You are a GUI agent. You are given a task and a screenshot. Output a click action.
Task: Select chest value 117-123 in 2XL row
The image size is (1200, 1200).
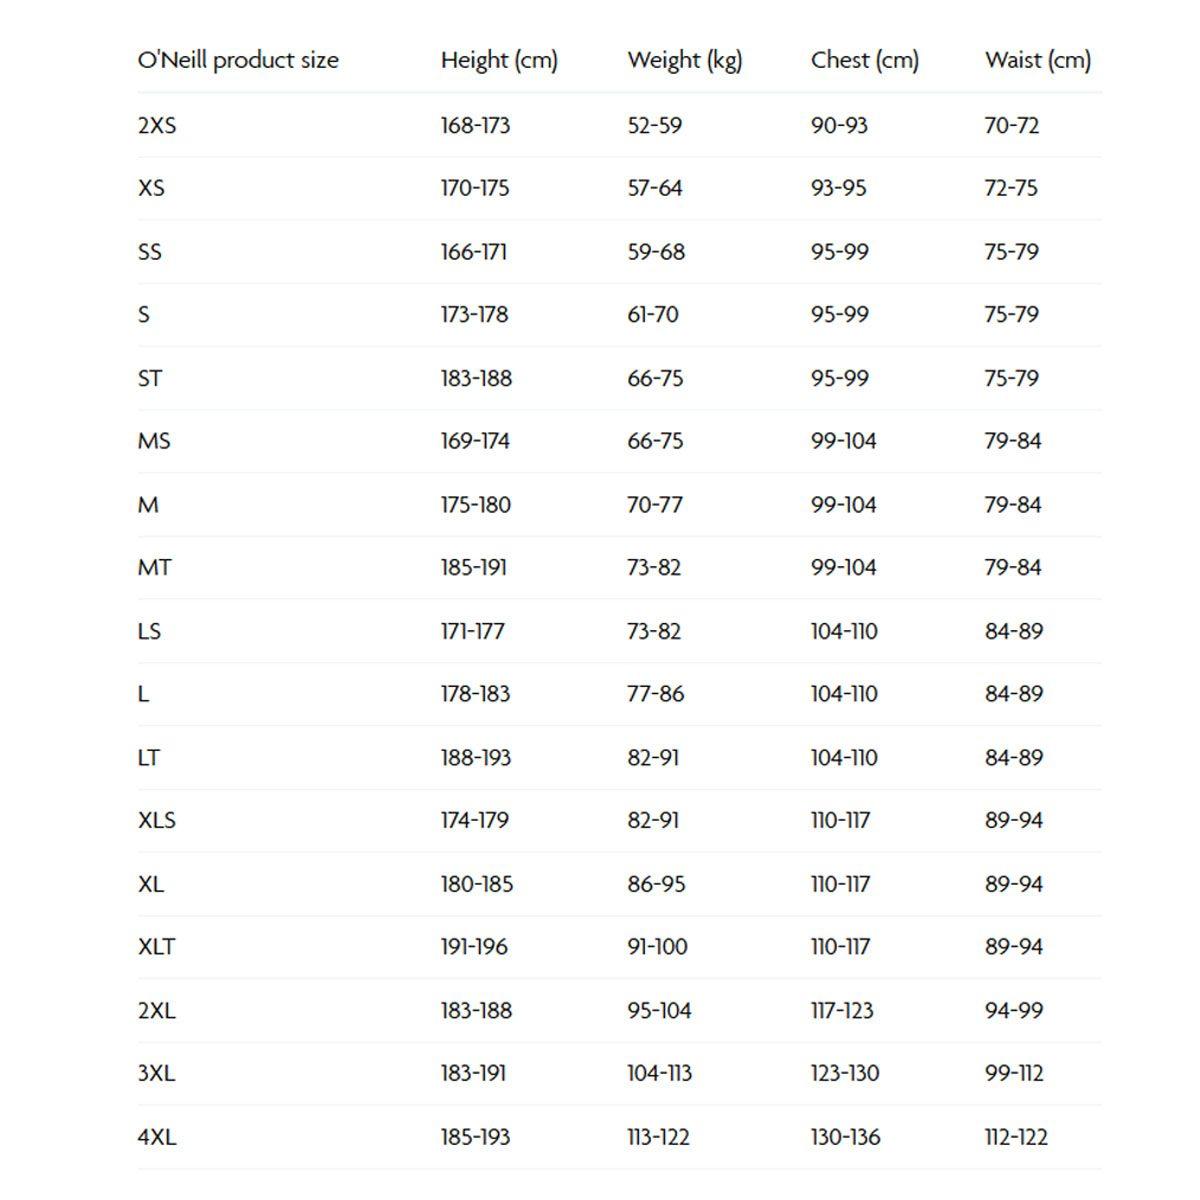[842, 1011]
